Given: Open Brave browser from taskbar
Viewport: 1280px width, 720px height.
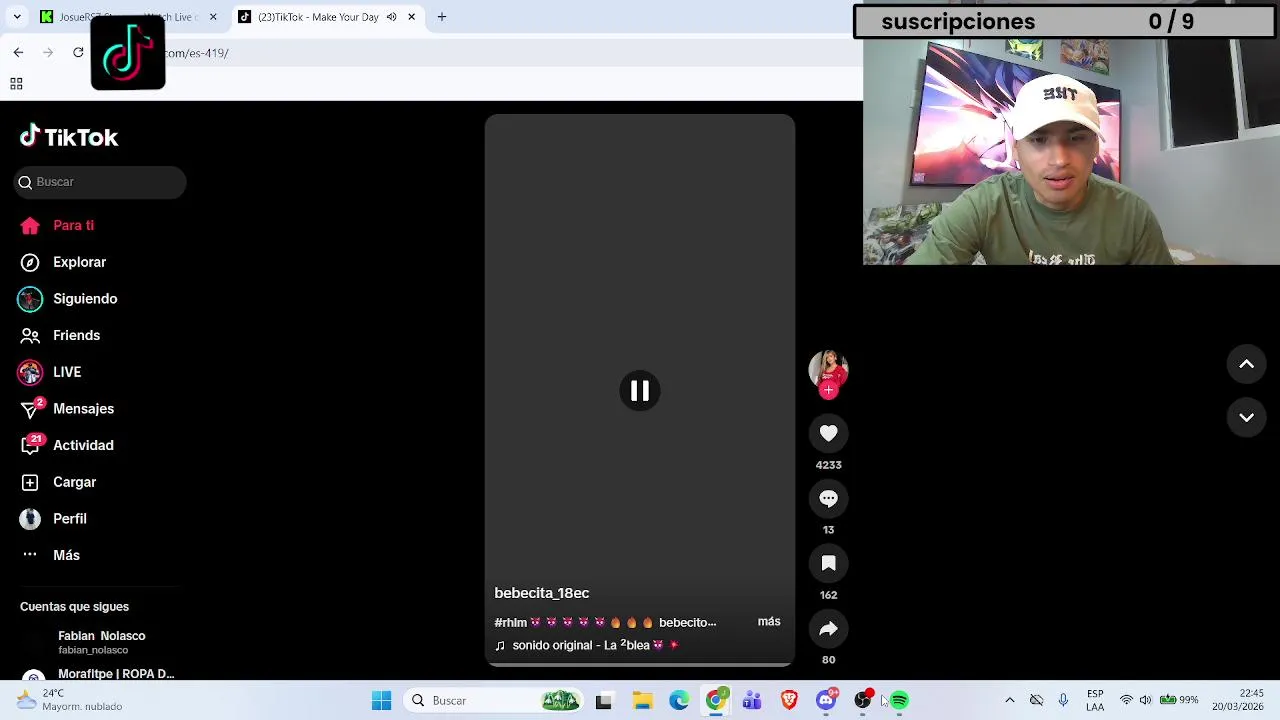Looking at the screenshot, I should [x=789, y=701].
